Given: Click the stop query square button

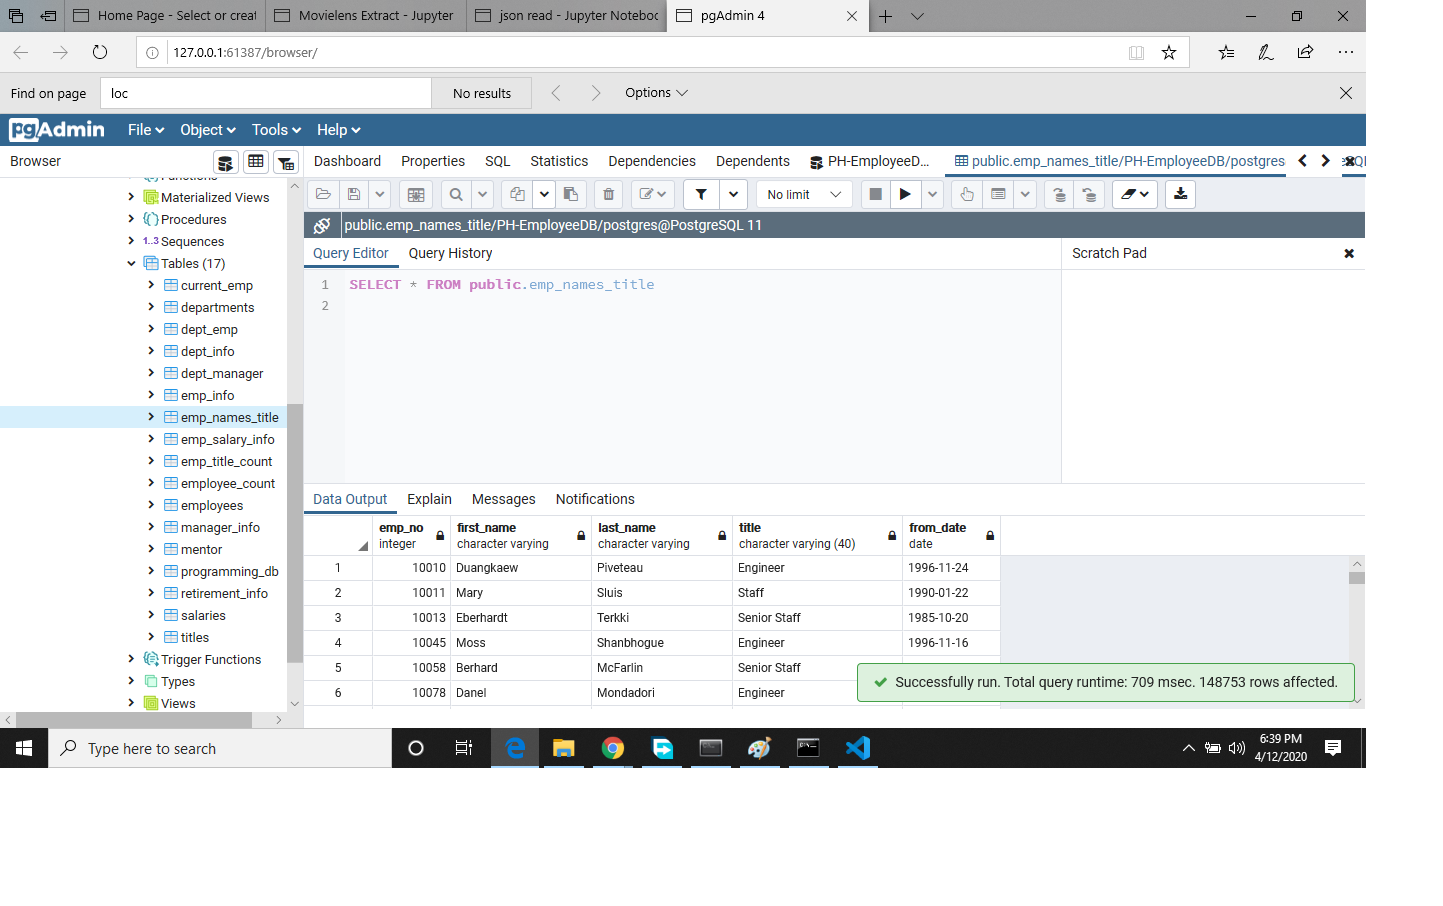Looking at the screenshot, I should pos(875,194).
